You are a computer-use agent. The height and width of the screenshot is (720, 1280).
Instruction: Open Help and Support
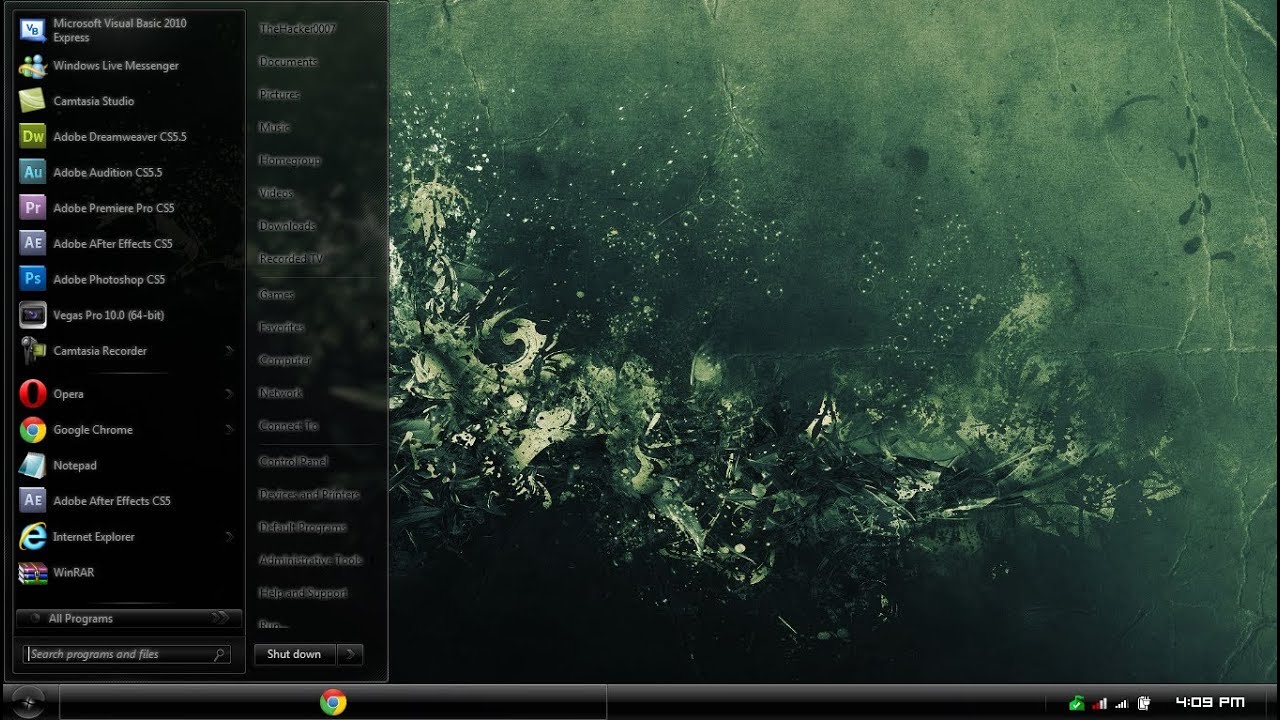pos(302,593)
